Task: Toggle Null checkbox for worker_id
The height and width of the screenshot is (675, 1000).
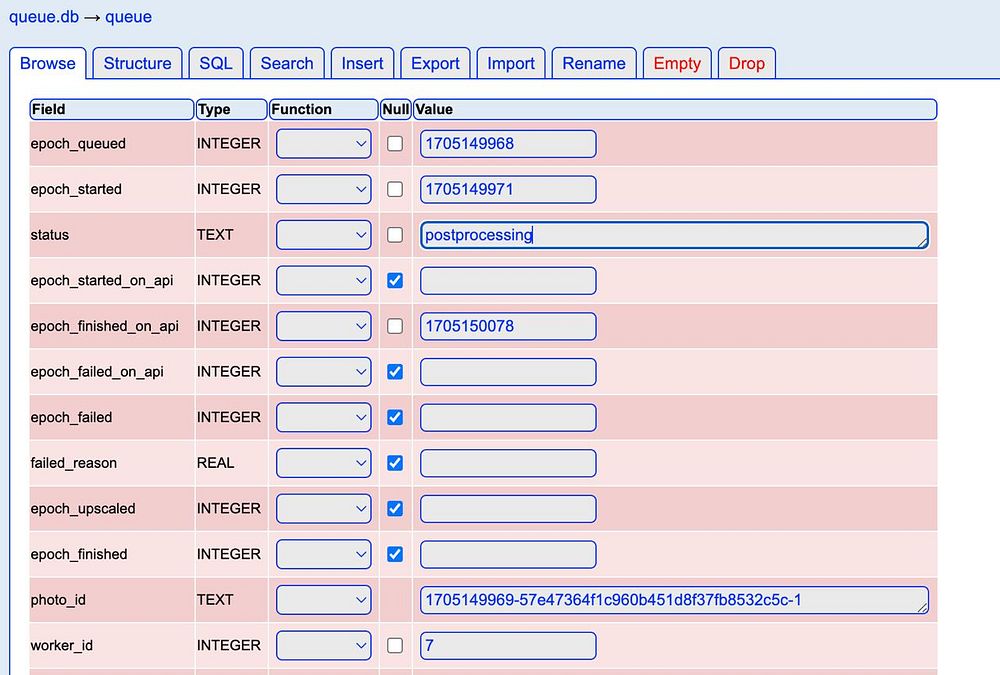Action: coord(395,646)
